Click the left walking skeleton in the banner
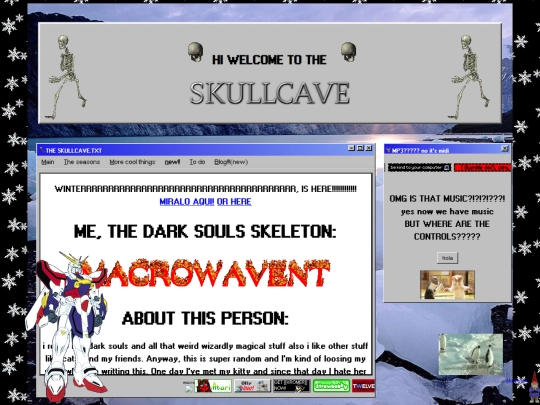The image size is (540, 405). tap(66, 76)
